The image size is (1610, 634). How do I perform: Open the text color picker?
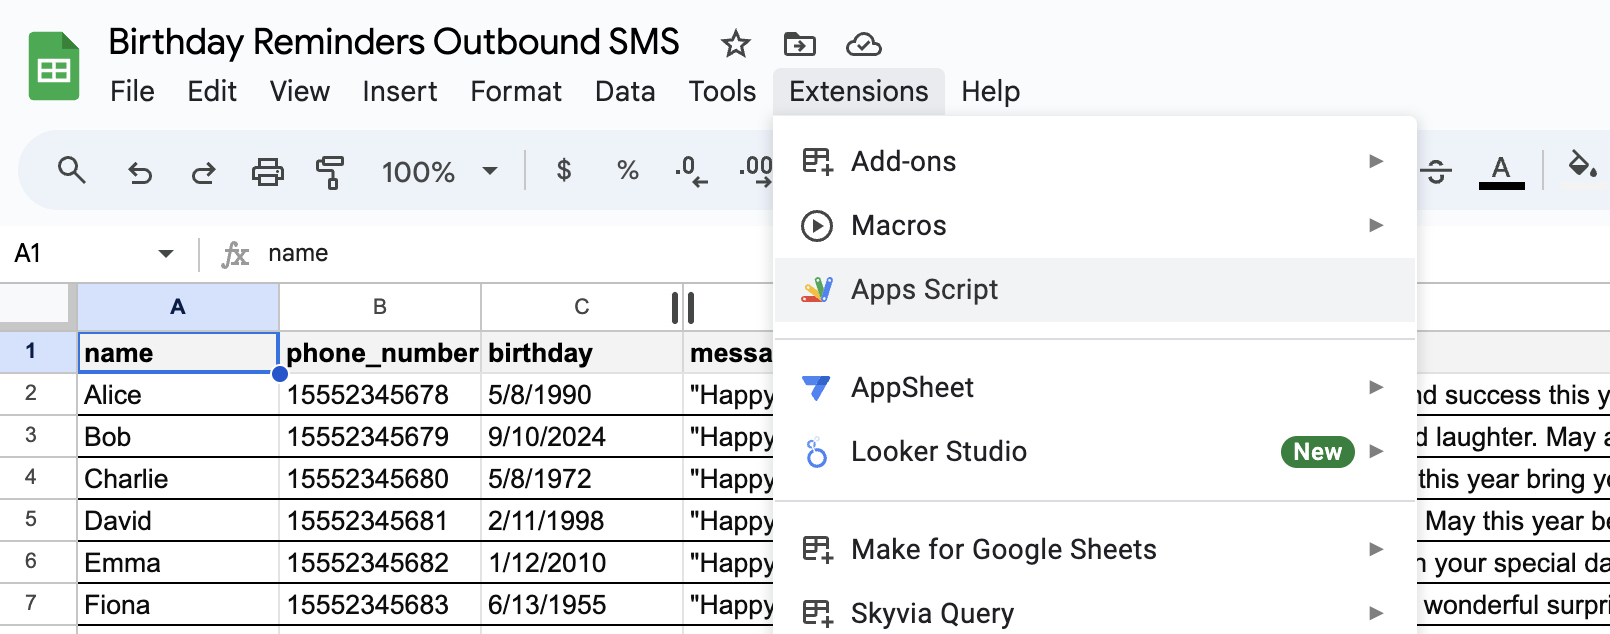click(x=1501, y=171)
